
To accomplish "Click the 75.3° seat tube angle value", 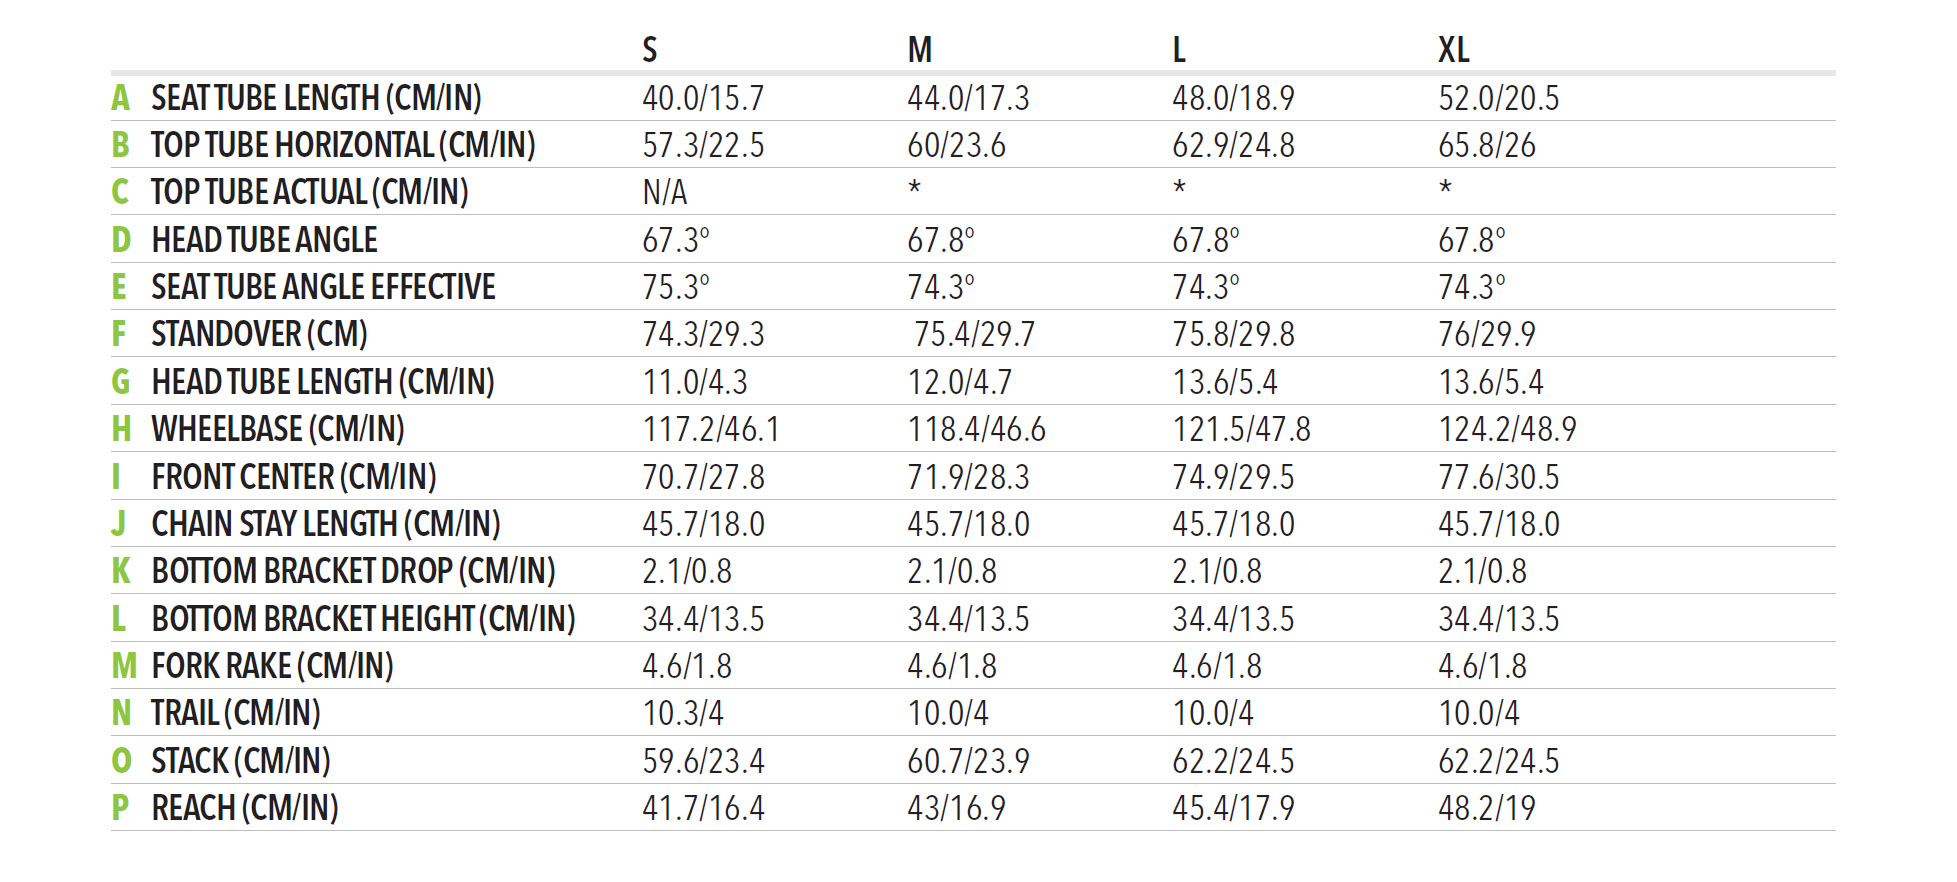I will tap(675, 287).
